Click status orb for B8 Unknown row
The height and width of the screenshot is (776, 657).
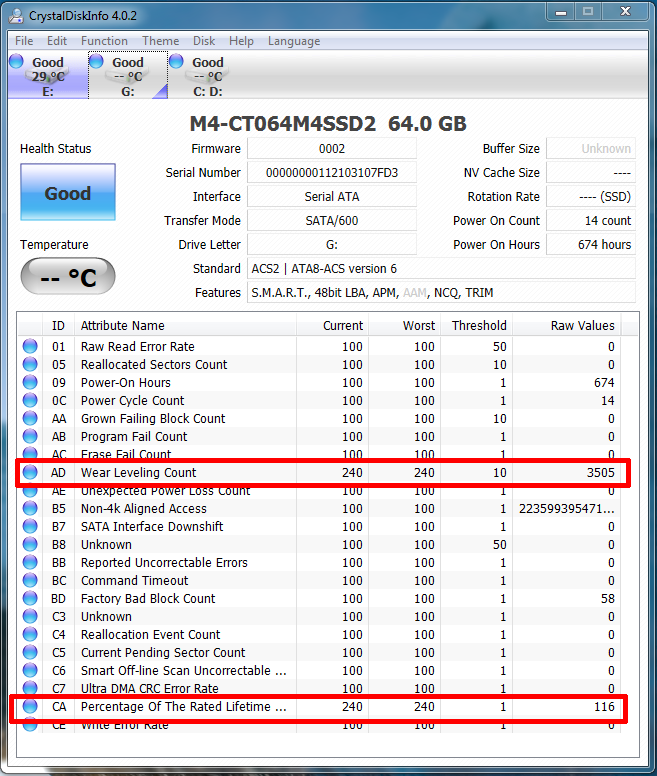30,544
